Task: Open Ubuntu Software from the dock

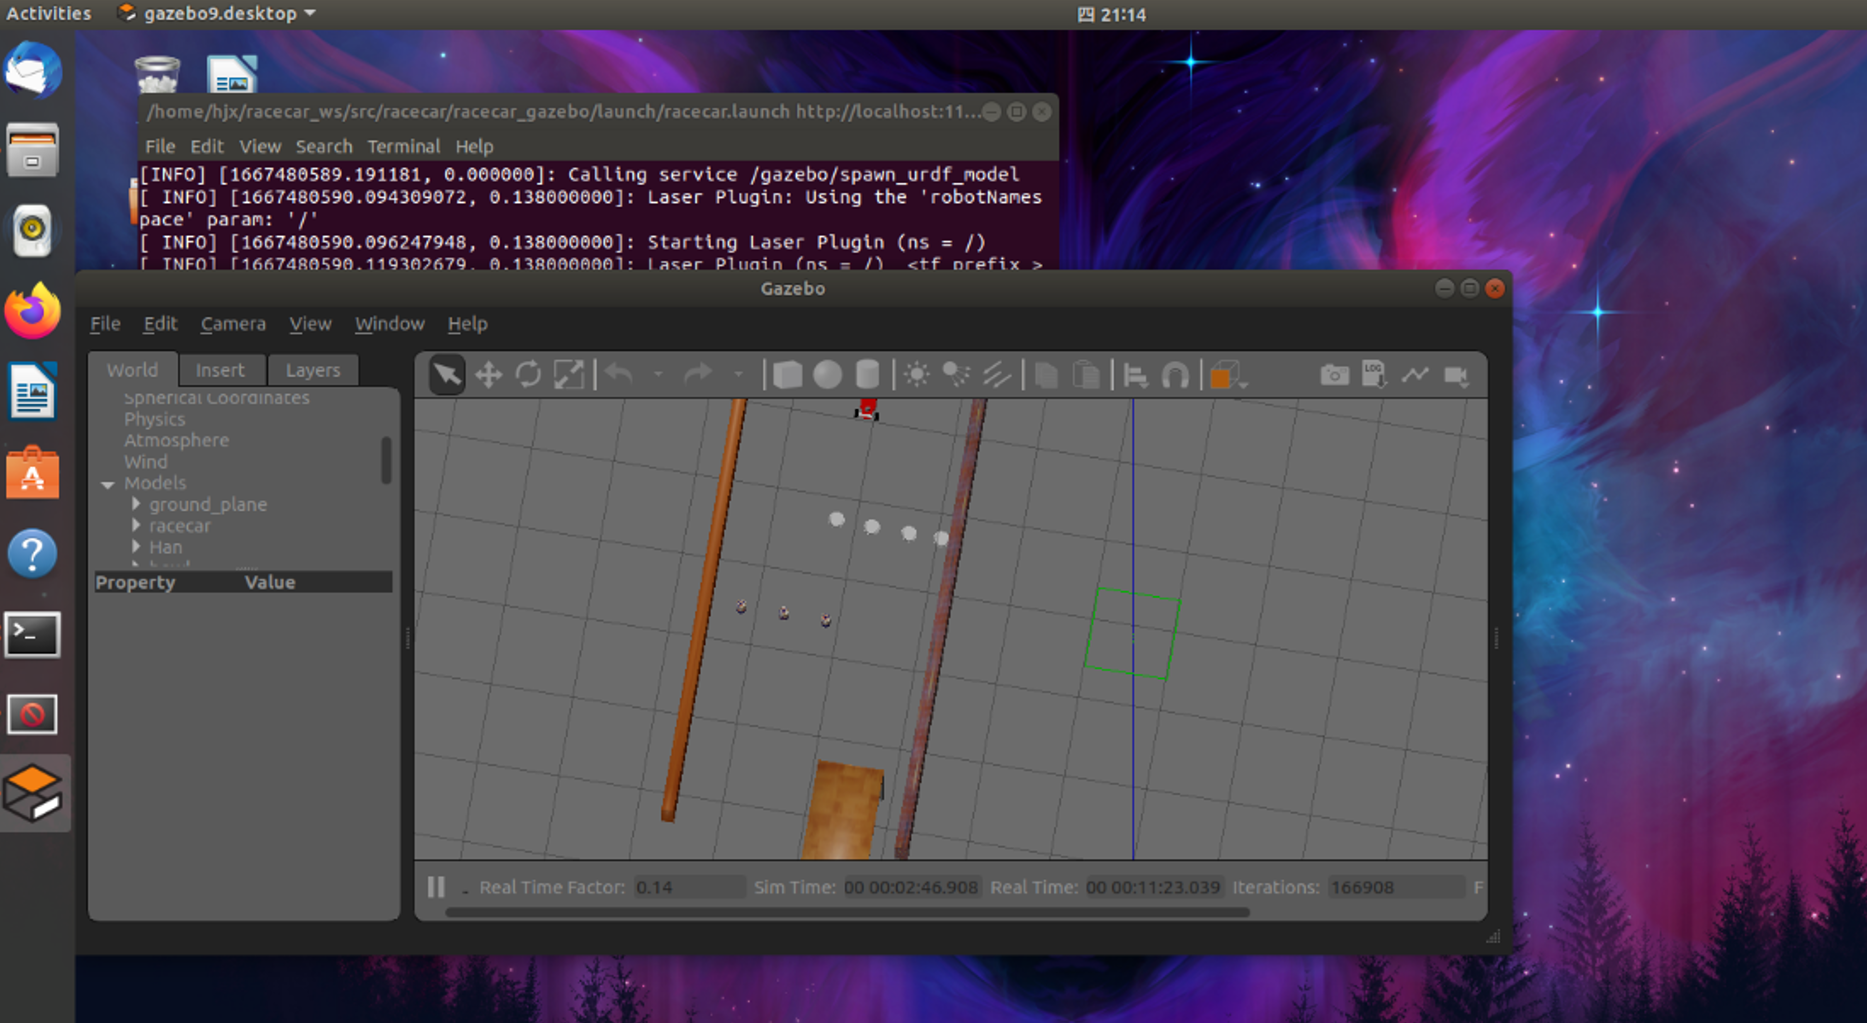Action: 32,472
